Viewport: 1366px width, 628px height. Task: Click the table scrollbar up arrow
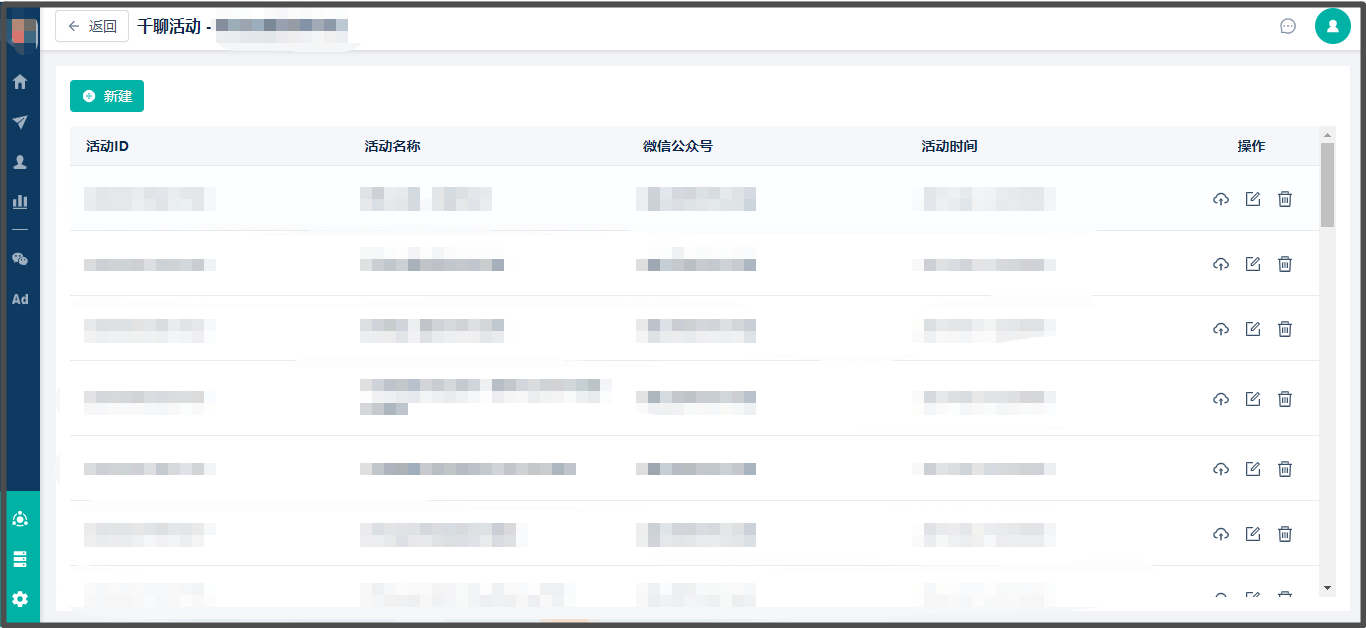point(1328,134)
